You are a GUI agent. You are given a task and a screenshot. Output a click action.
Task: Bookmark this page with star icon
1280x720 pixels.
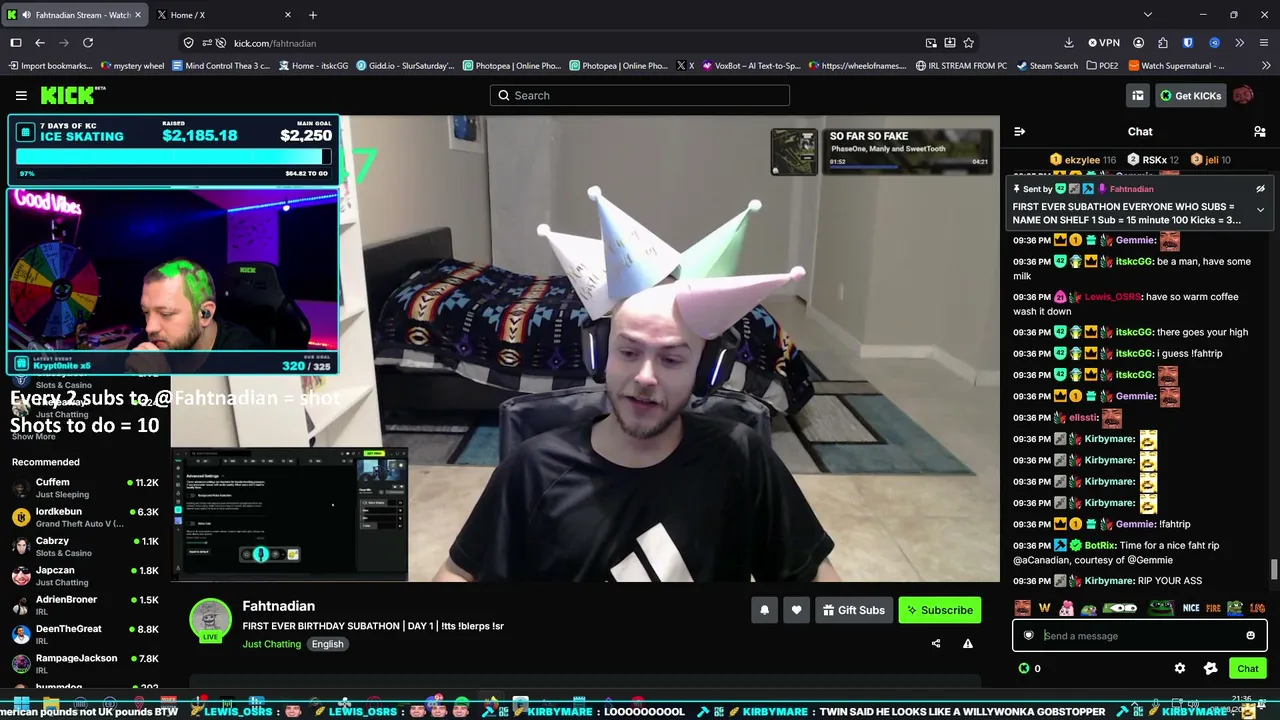click(968, 43)
